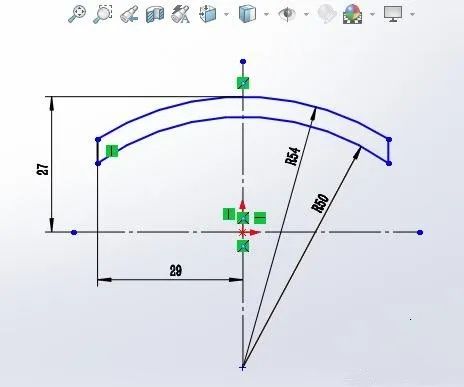464x387 pixels.
Task: Select the arc center point at bottom
Action: point(243,368)
